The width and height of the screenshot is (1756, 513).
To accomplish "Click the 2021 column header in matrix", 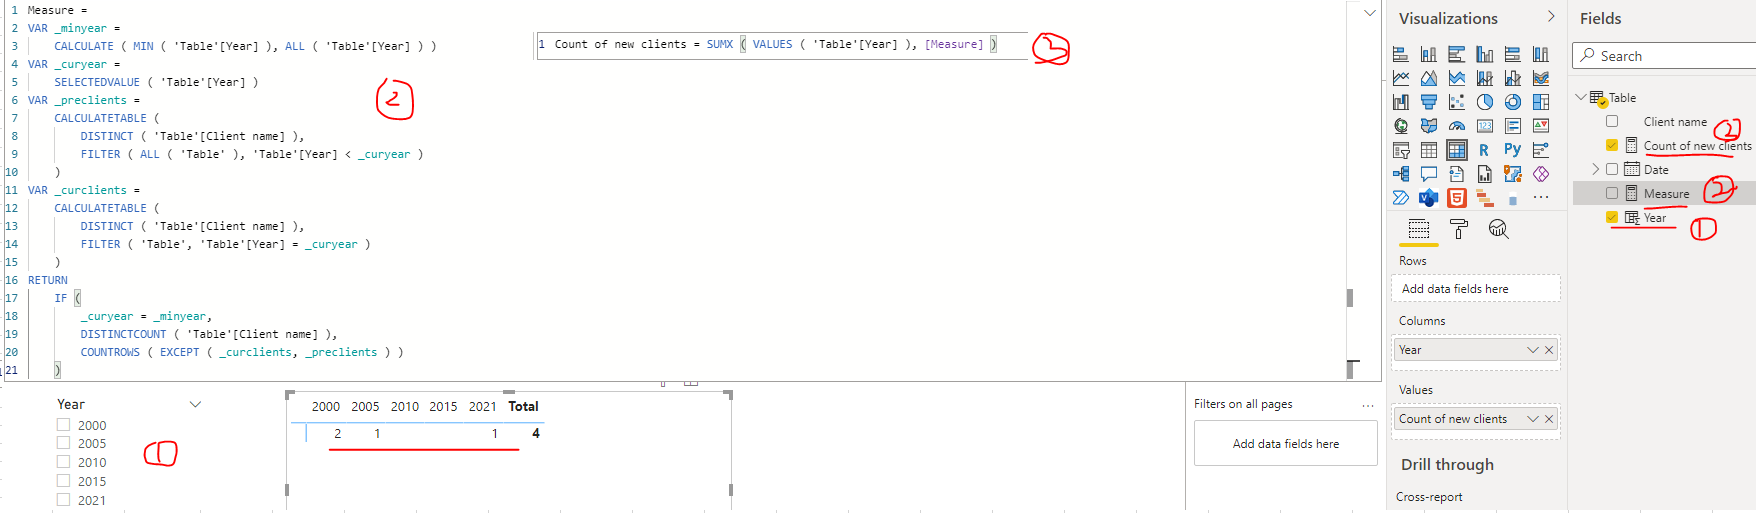I will tap(483, 406).
